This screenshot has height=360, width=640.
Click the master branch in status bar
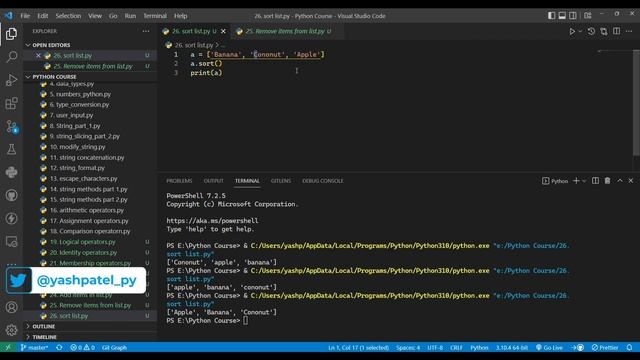(x=35, y=348)
